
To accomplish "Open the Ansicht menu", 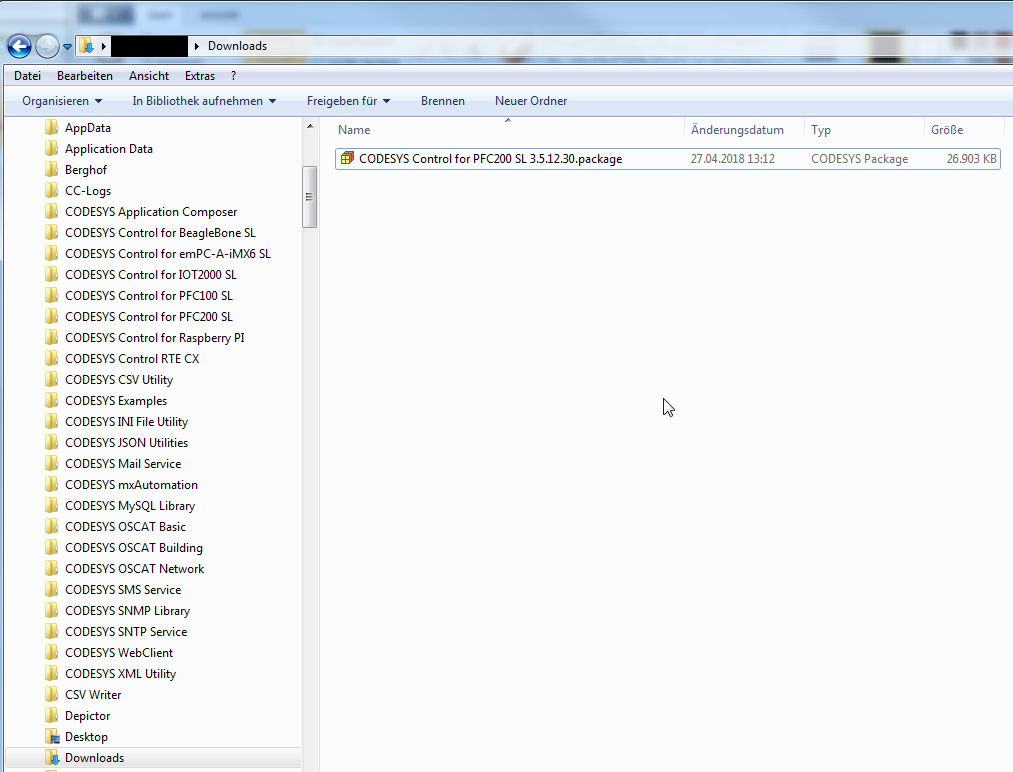I will pyautogui.click(x=149, y=76).
